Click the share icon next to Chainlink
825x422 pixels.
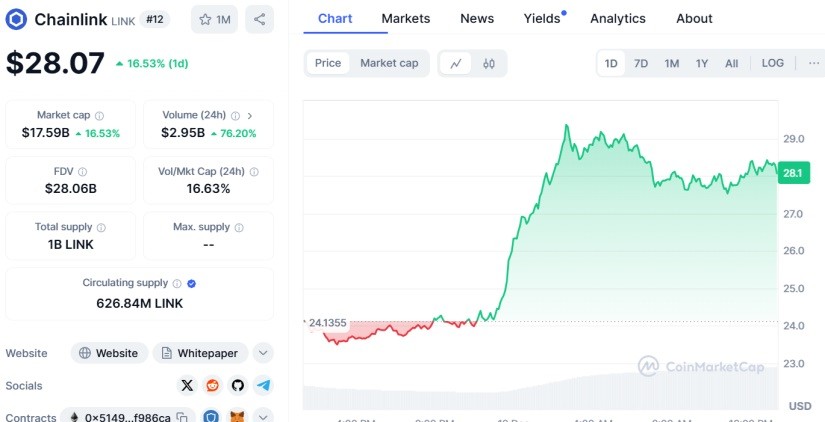click(x=260, y=19)
